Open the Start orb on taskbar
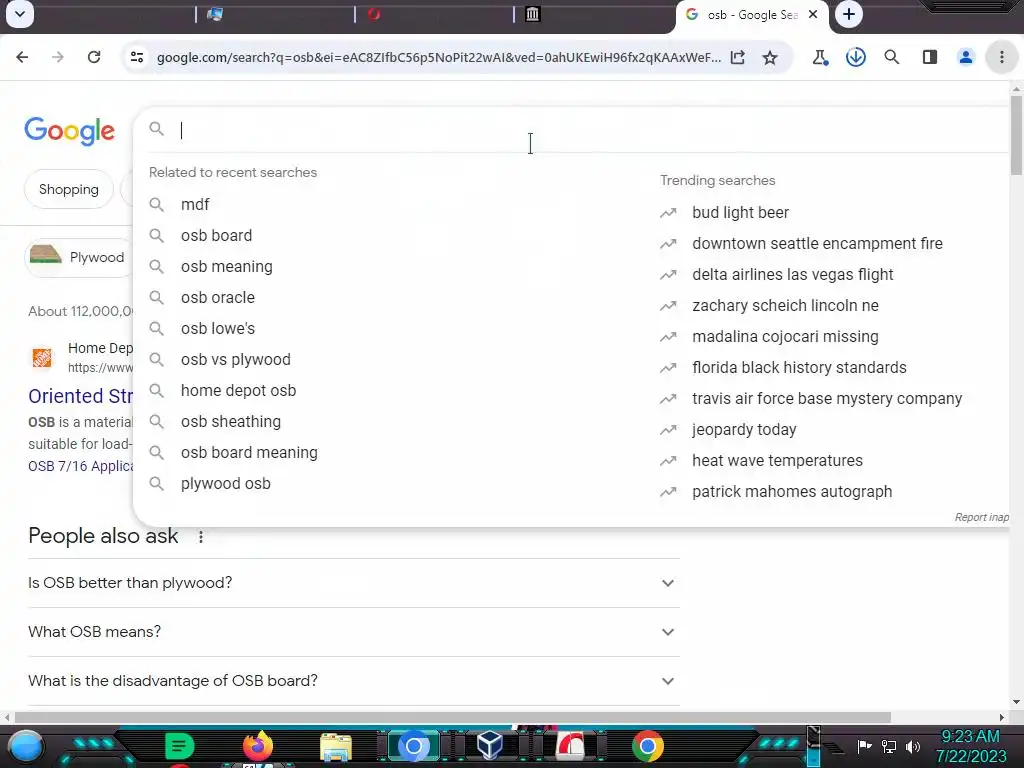The width and height of the screenshot is (1024, 768). (26, 746)
